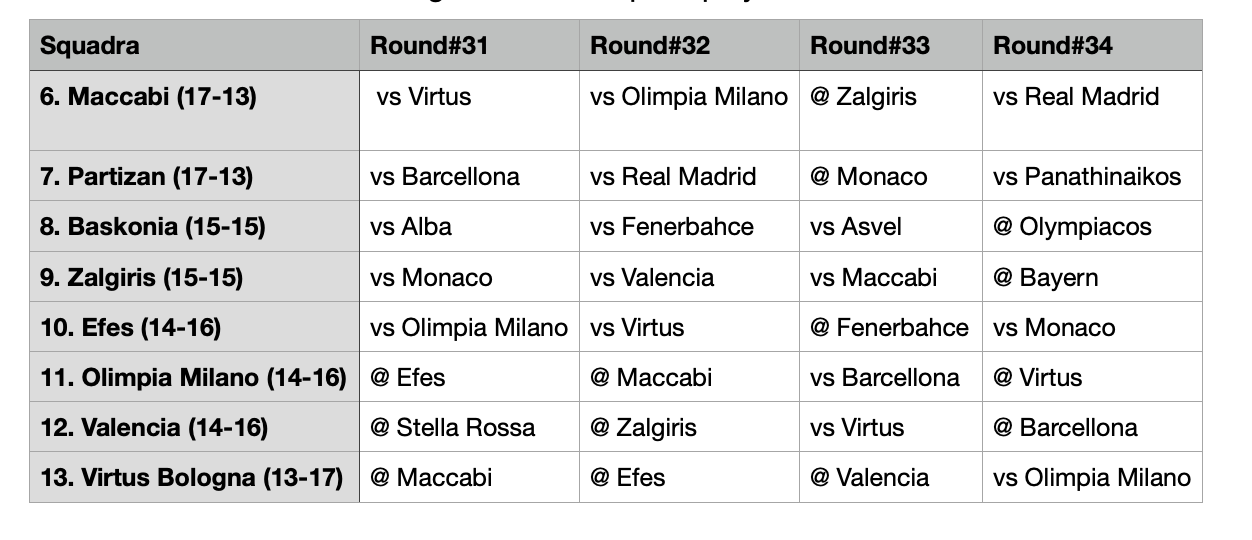Screen dimensions: 1252x540
Task: Select the vs Asvel cell
Action: pyautogui.click(x=891, y=226)
